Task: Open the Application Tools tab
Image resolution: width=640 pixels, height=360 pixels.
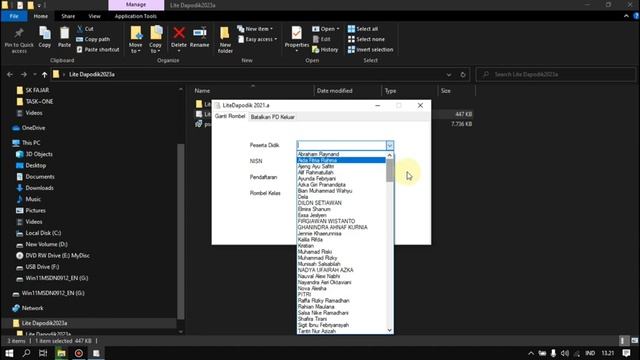Action: [x=136, y=16]
